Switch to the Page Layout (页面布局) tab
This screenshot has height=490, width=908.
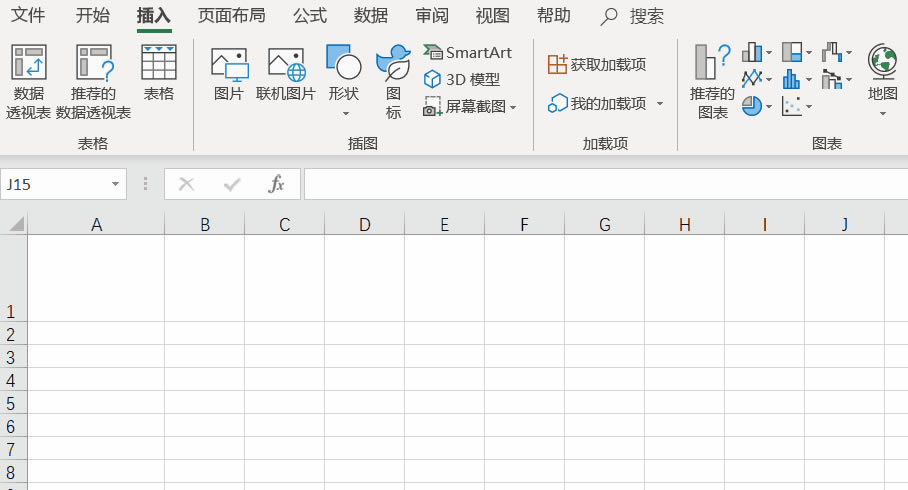(x=231, y=16)
